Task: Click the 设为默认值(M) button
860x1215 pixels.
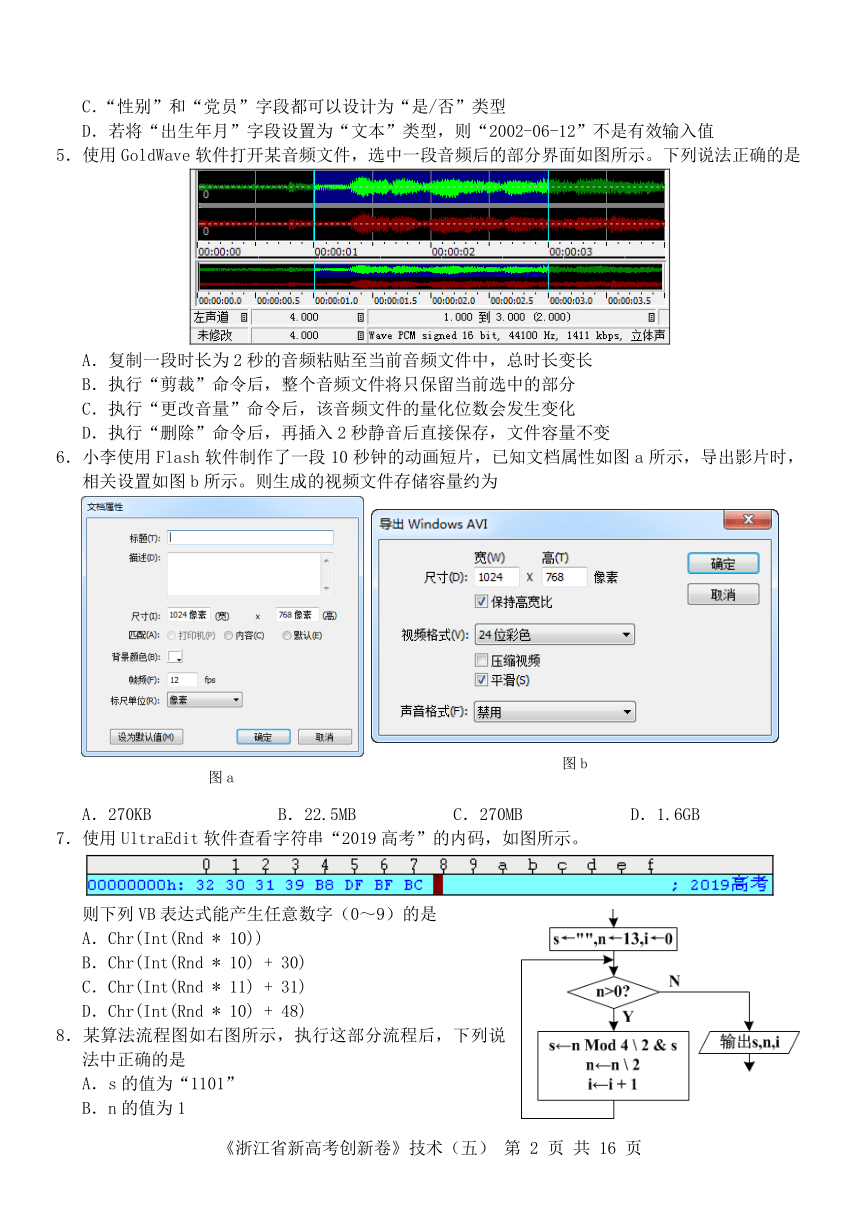Action: (147, 737)
